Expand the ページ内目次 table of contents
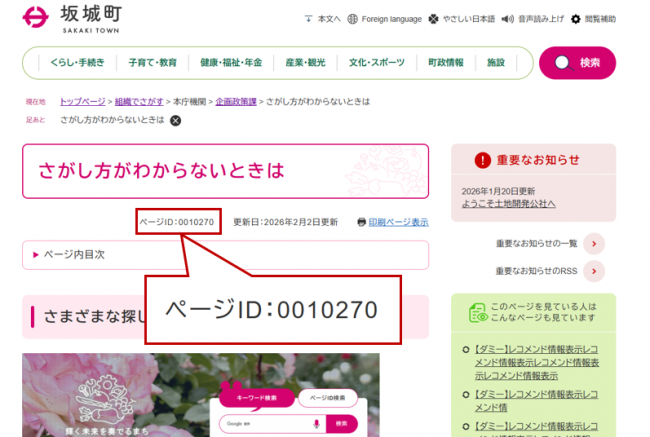Image resolution: width=650 pixels, height=437 pixels. (226, 255)
